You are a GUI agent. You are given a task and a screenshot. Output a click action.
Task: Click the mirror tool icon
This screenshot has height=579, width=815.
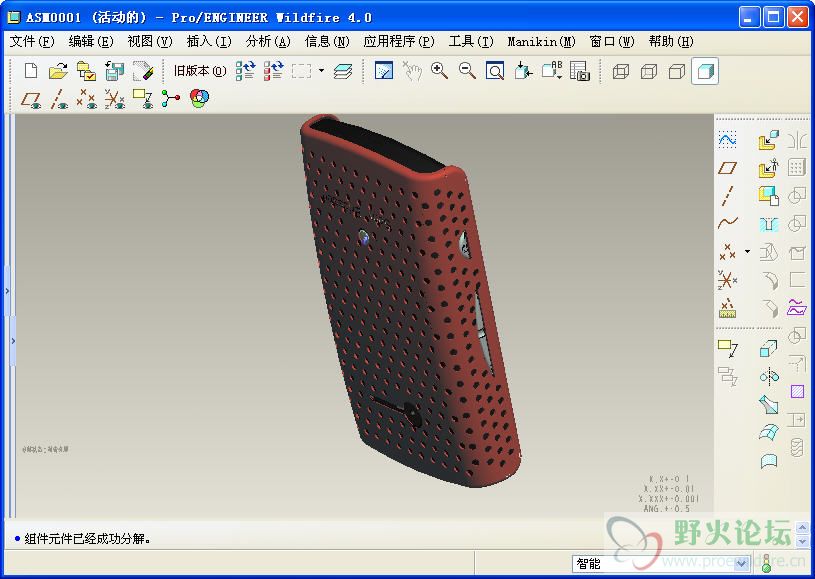pyautogui.click(x=769, y=376)
